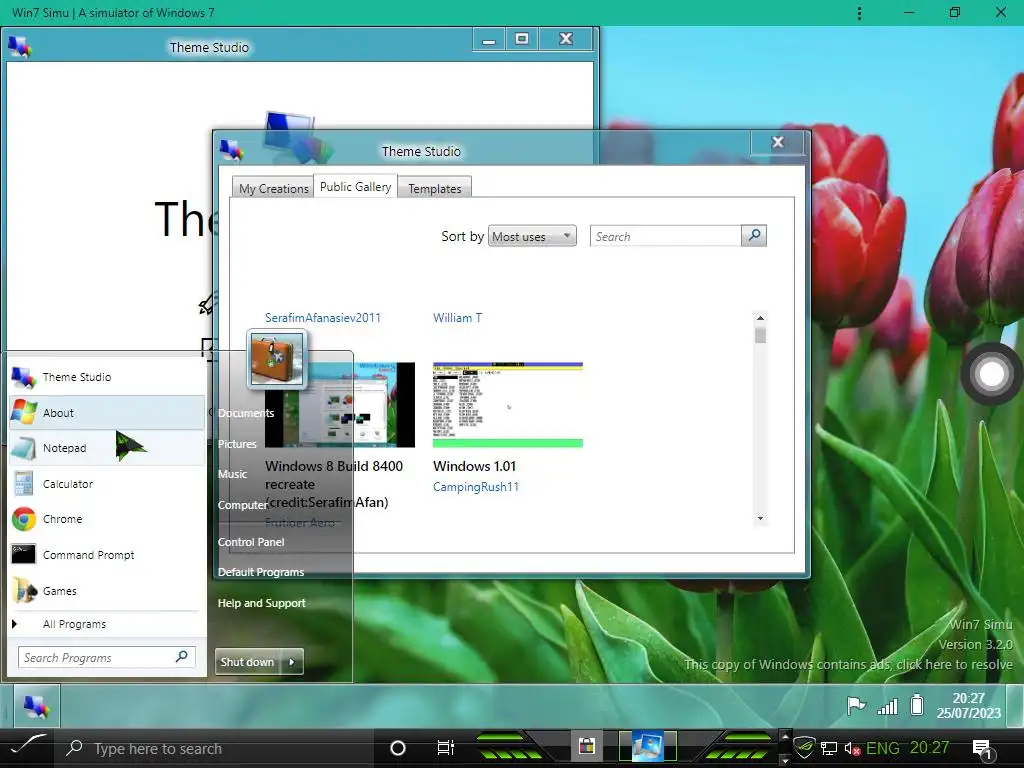Open the SerafimAfanasiev2011 author link

coord(323,318)
